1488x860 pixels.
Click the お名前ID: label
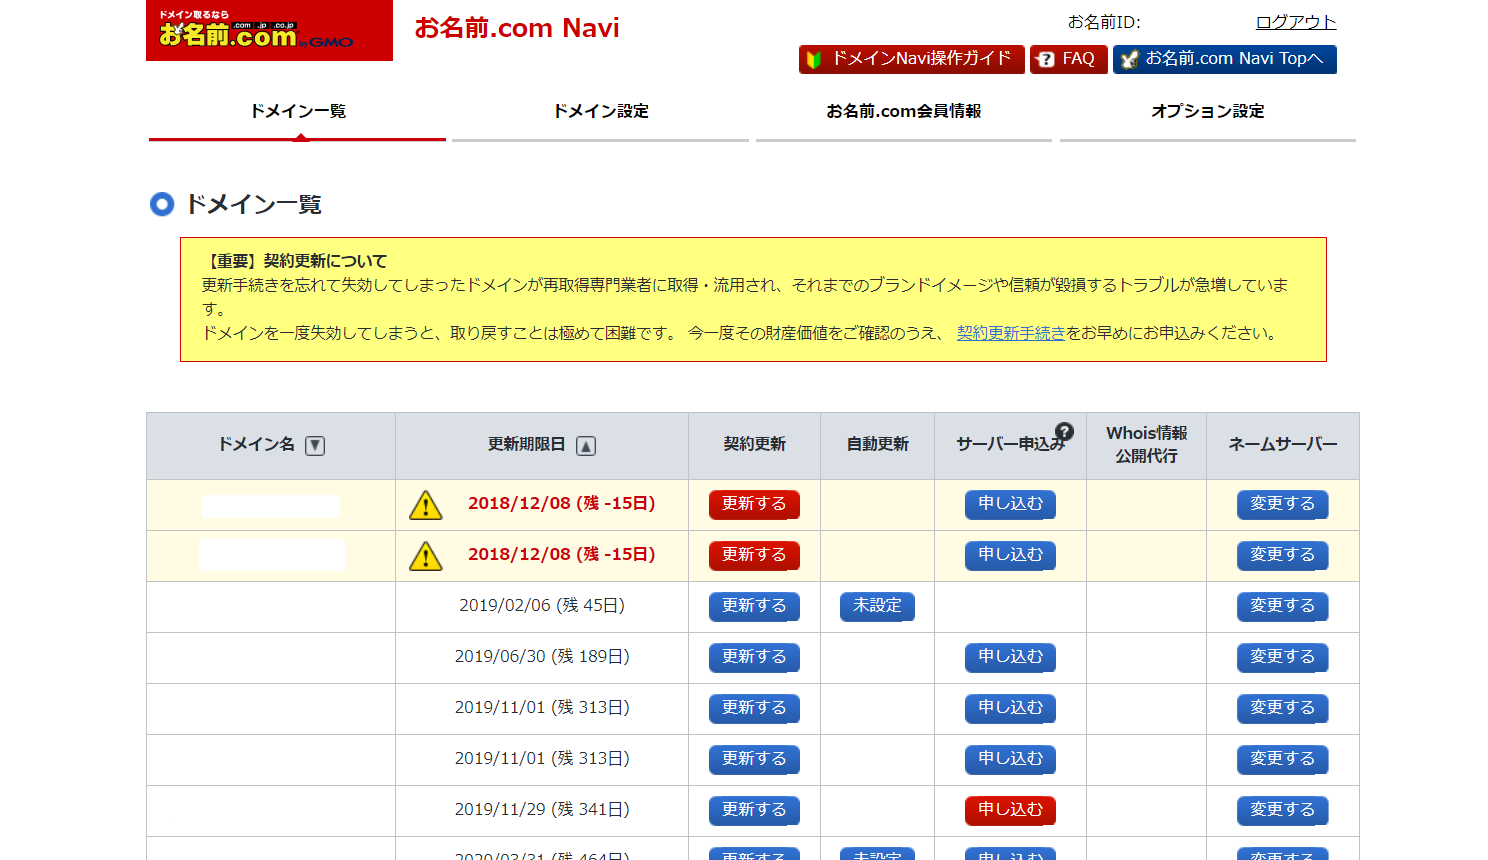click(1104, 22)
